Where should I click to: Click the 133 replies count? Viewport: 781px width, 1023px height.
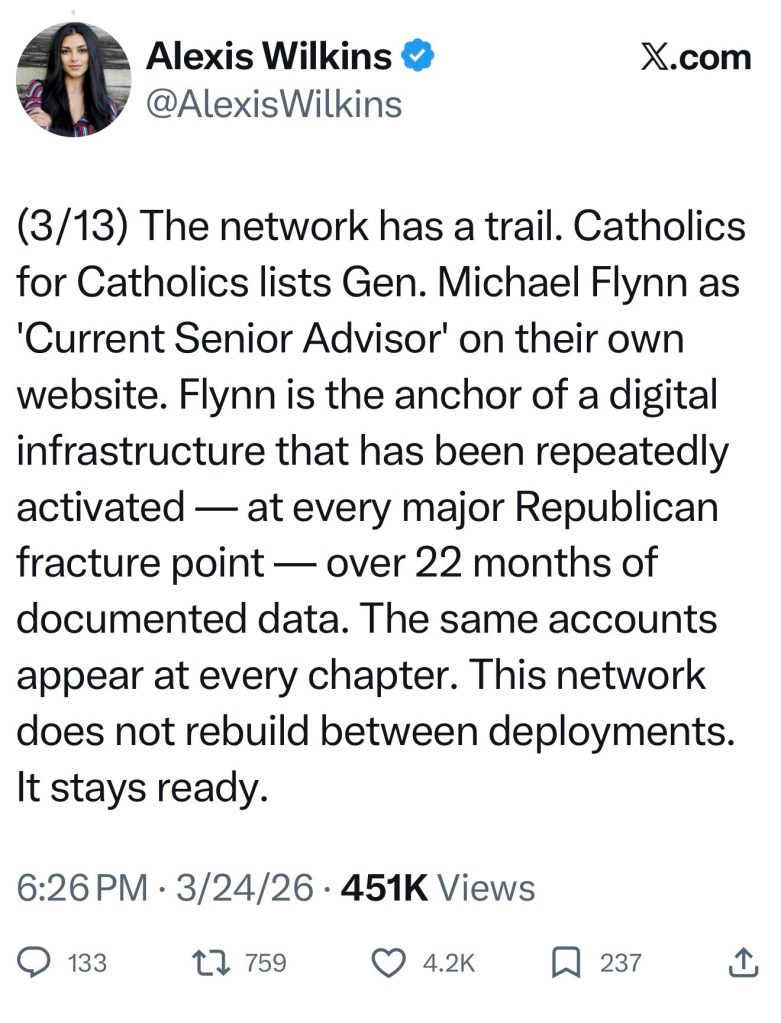[x=87, y=963]
